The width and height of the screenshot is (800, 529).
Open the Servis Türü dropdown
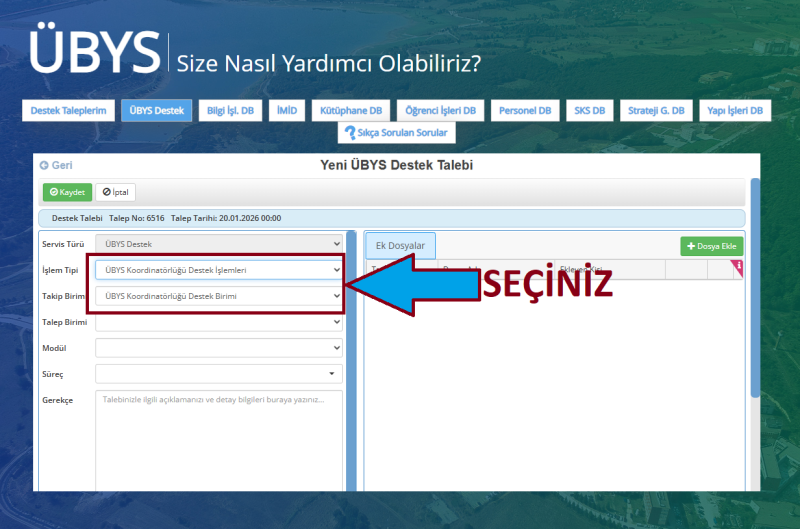[218, 243]
